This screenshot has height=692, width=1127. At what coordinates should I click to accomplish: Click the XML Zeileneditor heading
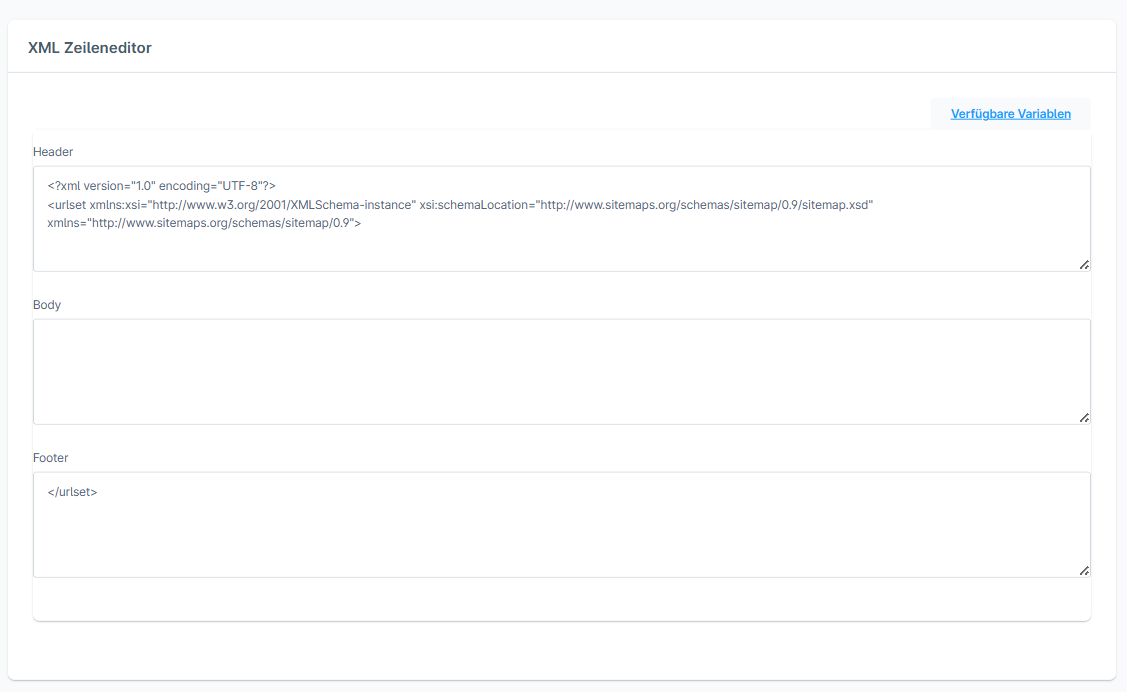pos(90,47)
